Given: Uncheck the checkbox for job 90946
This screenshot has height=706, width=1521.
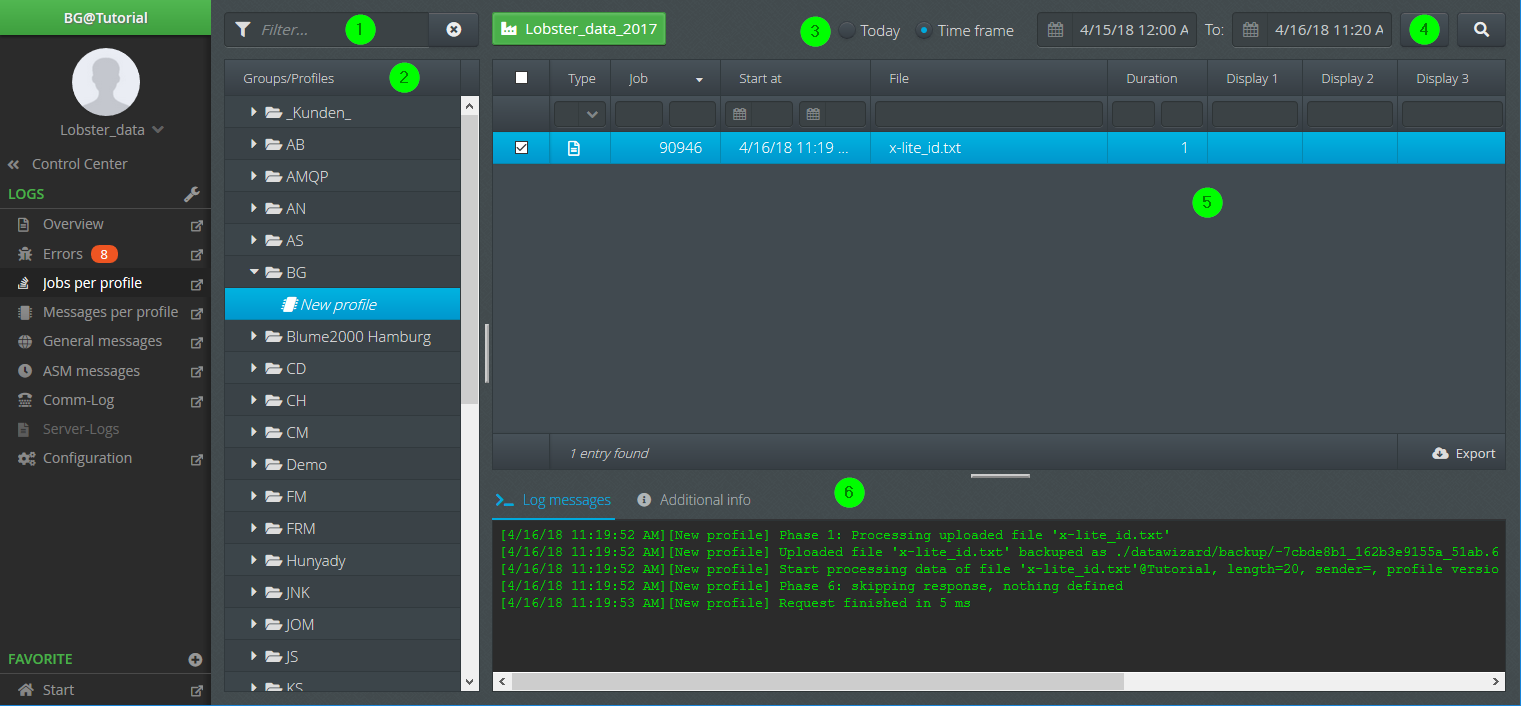Looking at the screenshot, I should [521, 148].
